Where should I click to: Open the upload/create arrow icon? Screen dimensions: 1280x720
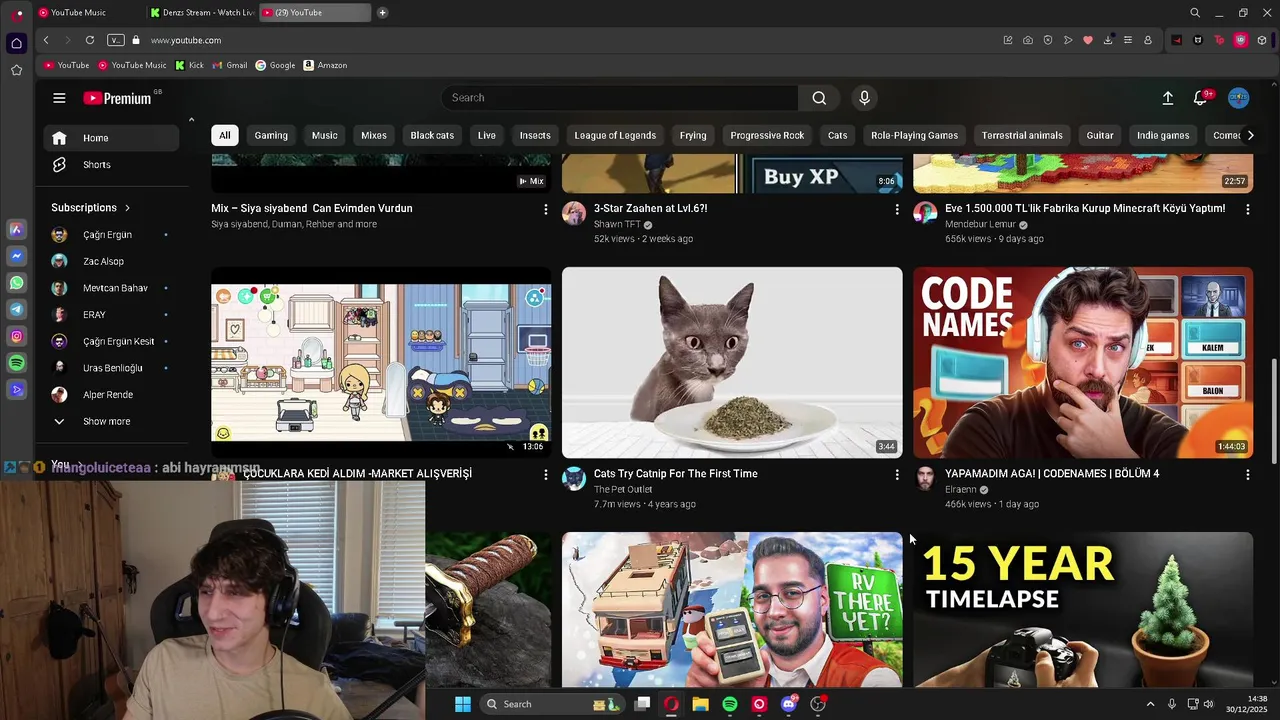pyautogui.click(x=1167, y=98)
